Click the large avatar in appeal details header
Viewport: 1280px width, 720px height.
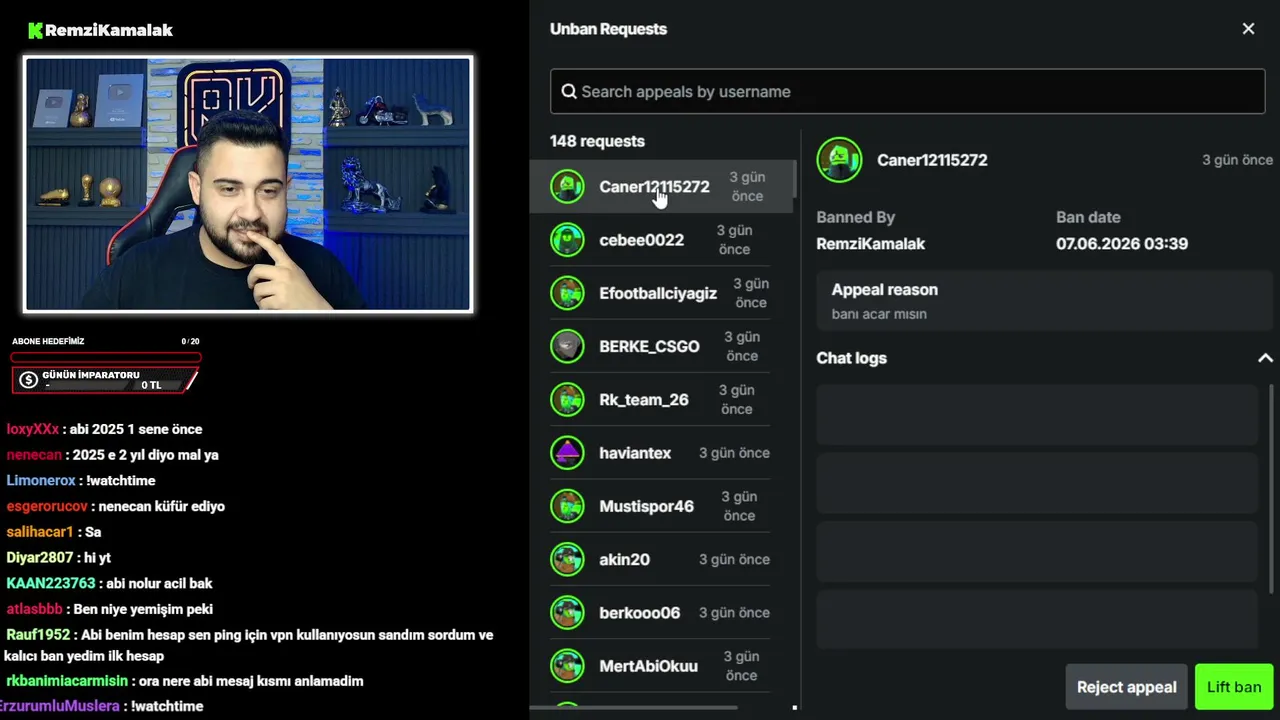pos(839,160)
